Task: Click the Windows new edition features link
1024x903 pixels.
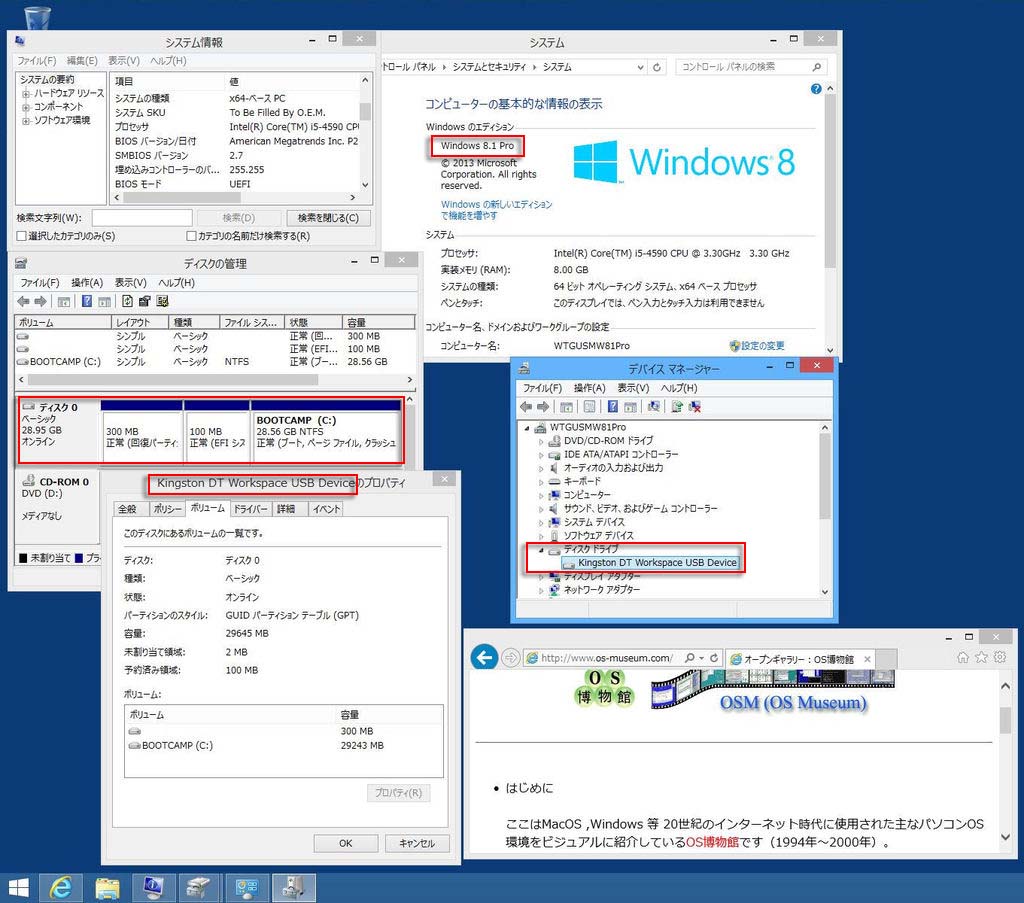Action: point(496,210)
